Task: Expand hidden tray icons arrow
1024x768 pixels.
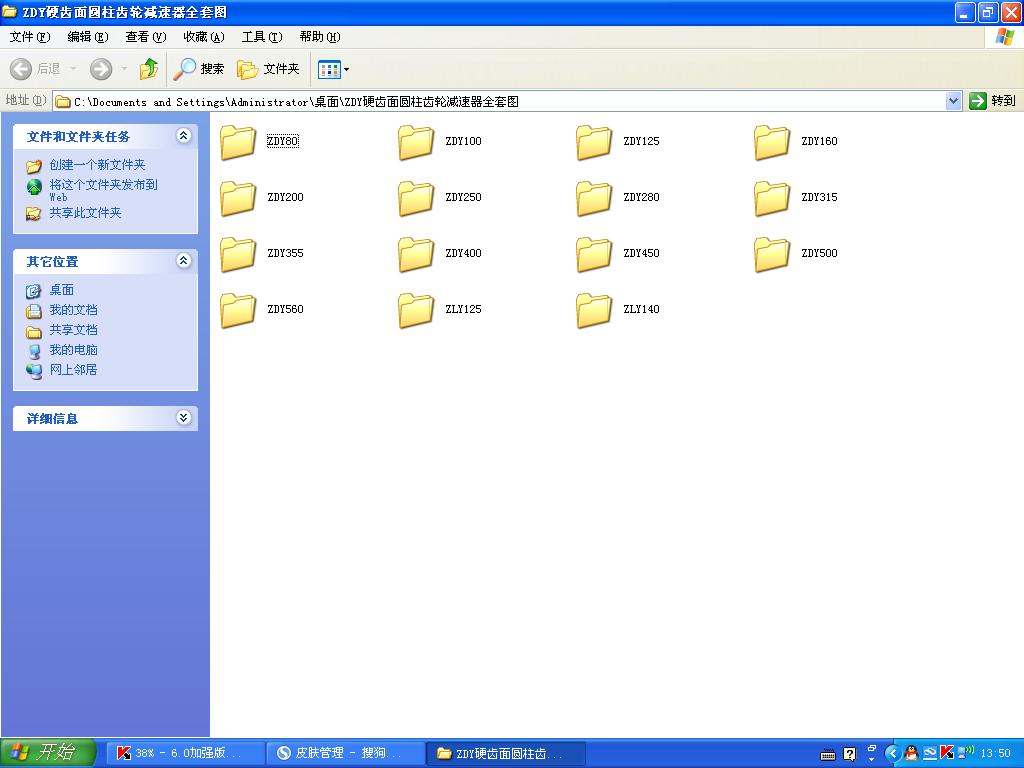Action: pos(892,754)
